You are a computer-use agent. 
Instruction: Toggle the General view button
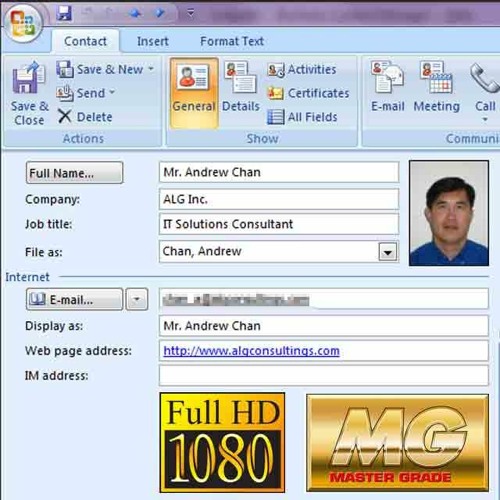point(194,93)
